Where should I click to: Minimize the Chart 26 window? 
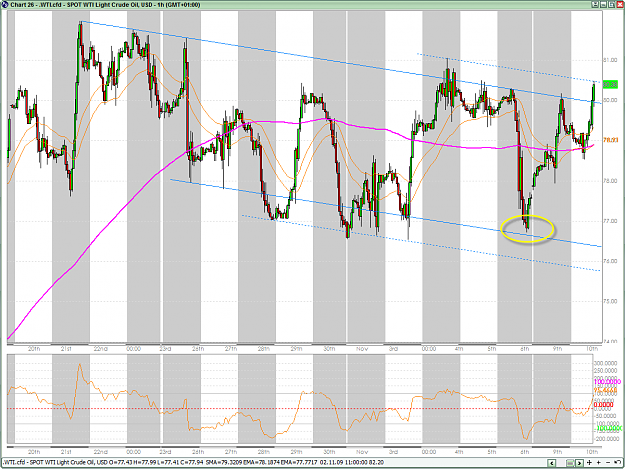click(603, 4)
